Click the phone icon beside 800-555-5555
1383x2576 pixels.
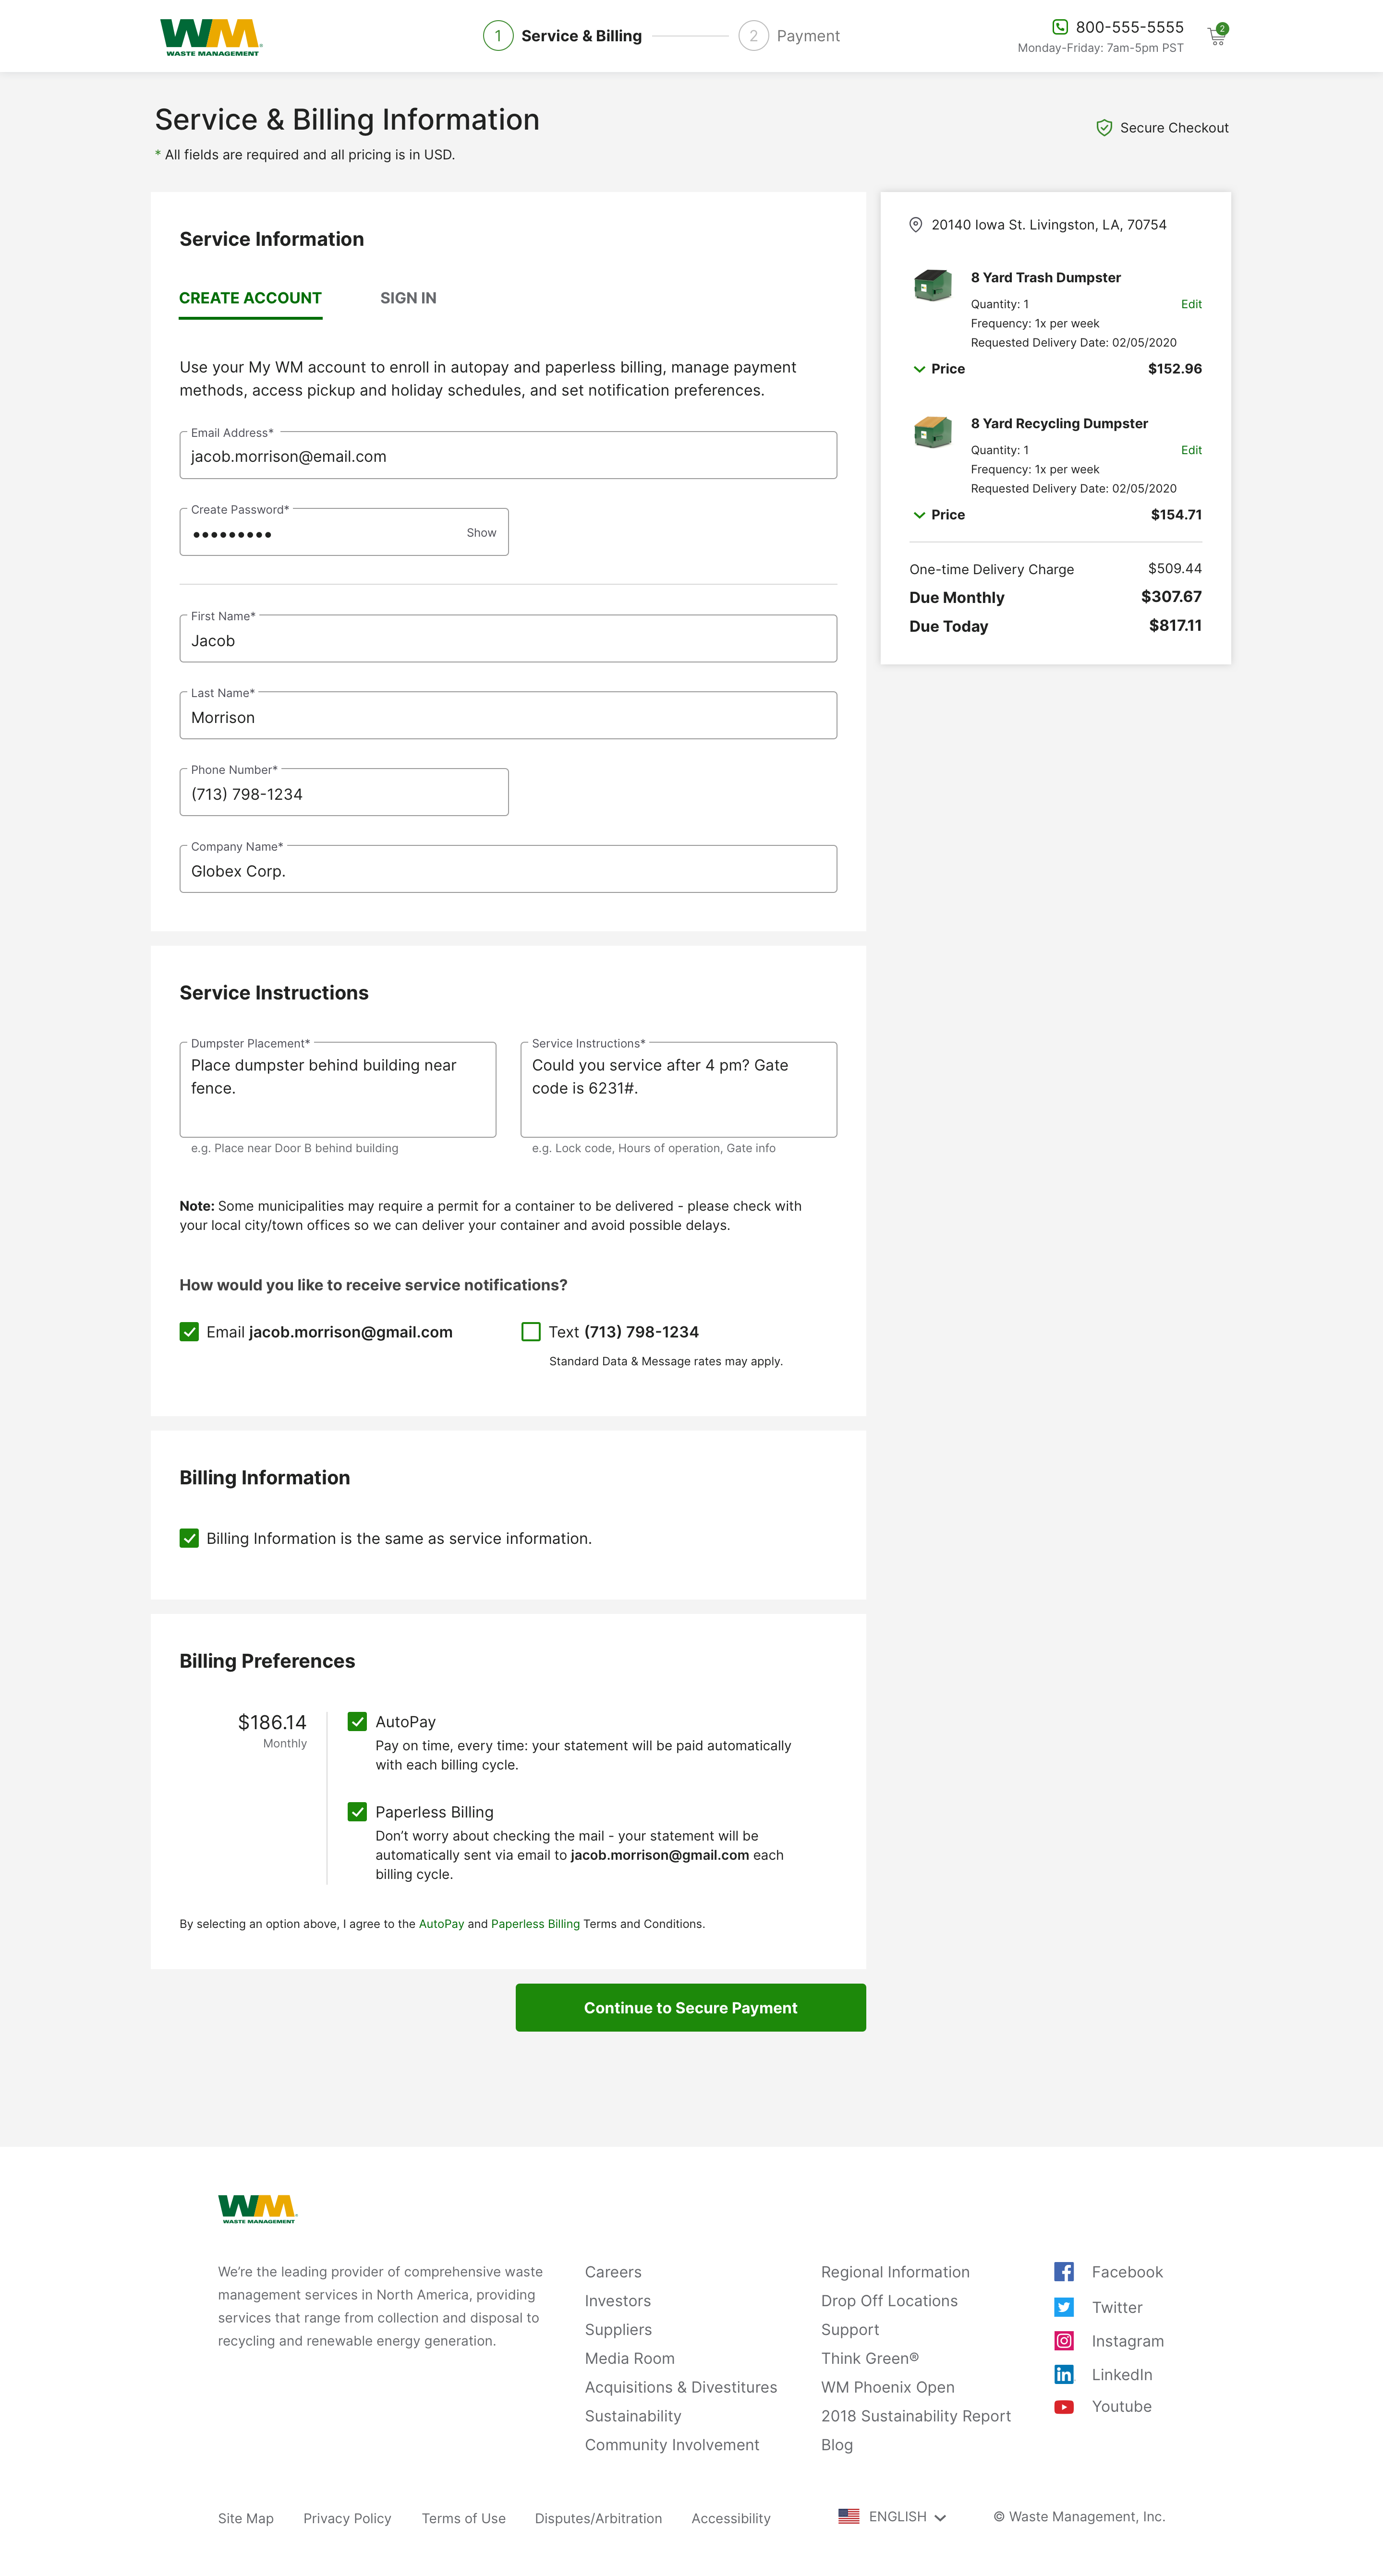(x=1059, y=27)
